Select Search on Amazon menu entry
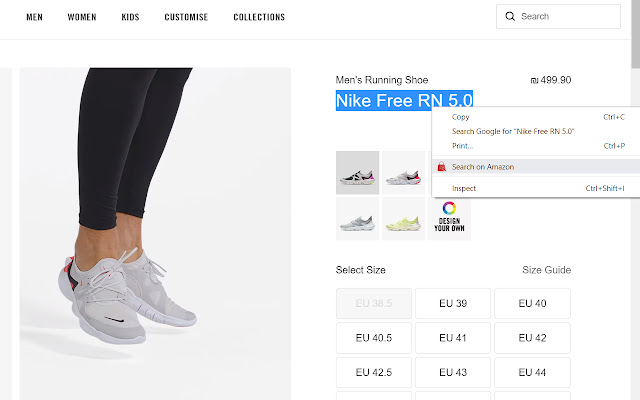Viewport: 640px width, 400px height. (483, 167)
